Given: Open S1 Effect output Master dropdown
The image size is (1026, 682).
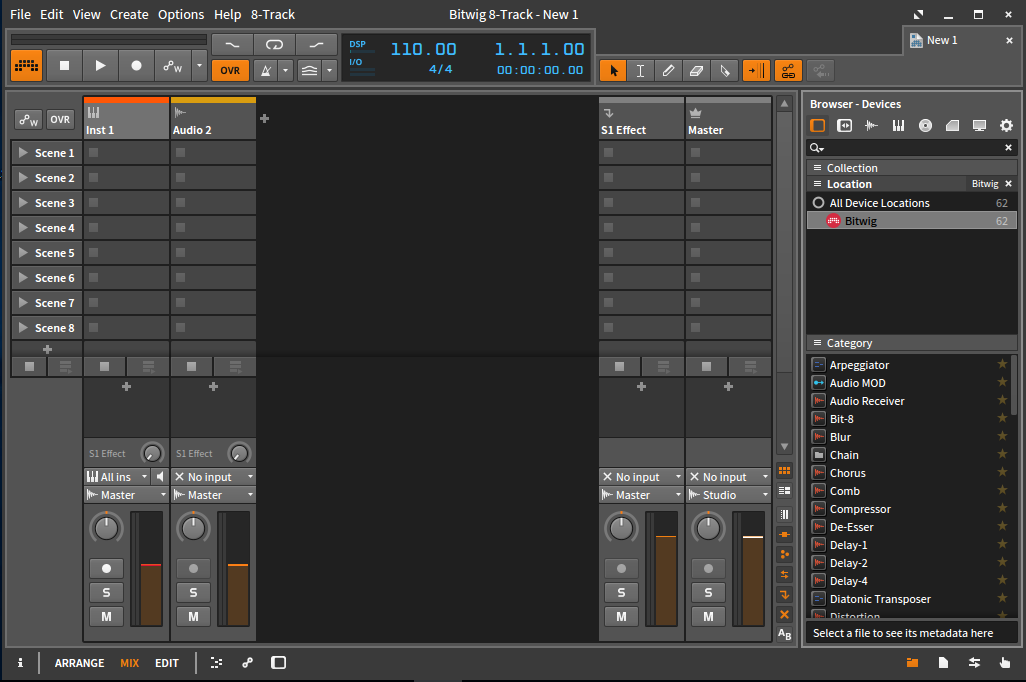Looking at the screenshot, I should [x=641, y=495].
